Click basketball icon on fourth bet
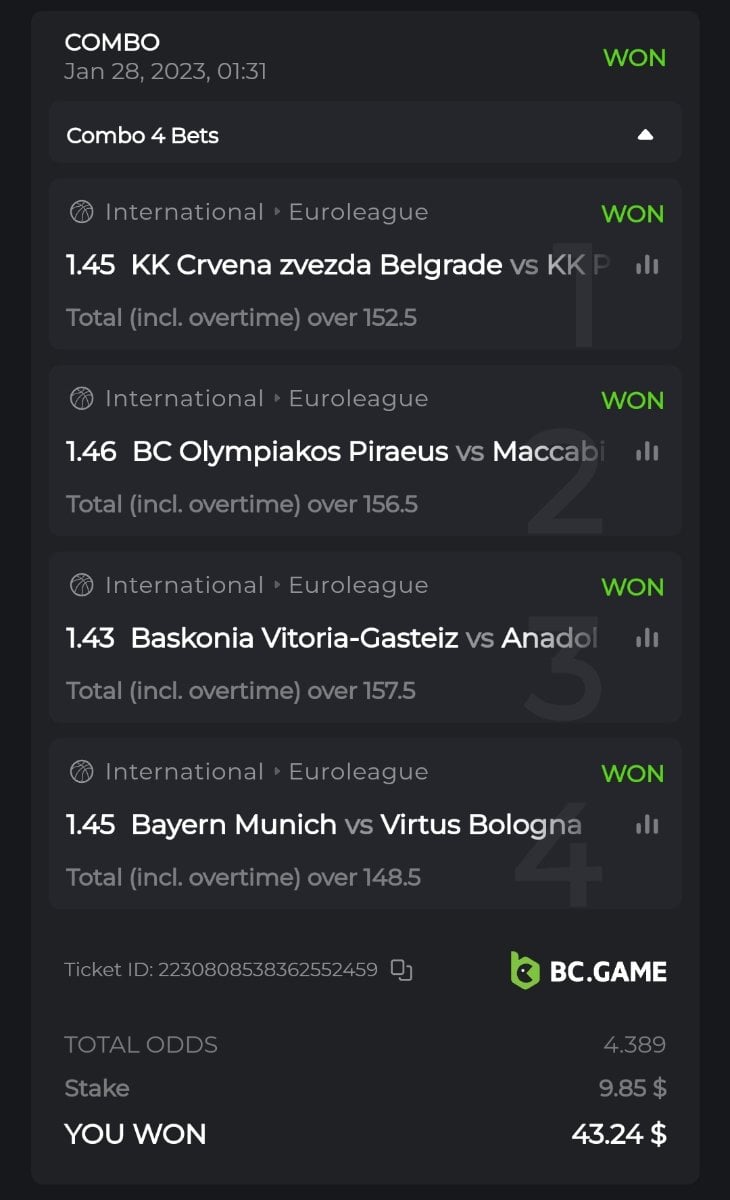This screenshot has width=730, height=1200. [x=81, y=772]
